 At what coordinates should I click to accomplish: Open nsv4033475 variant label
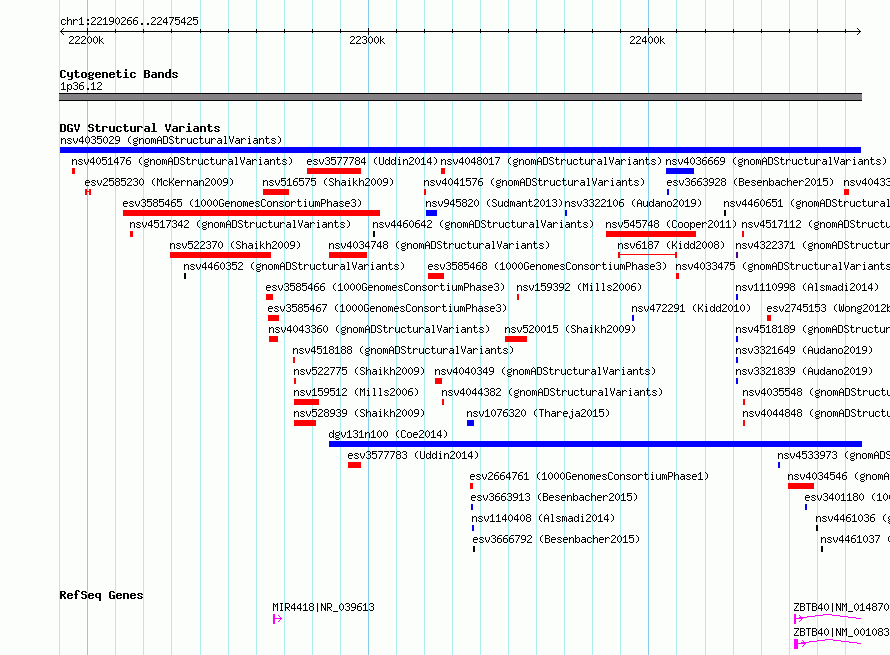coord(783,266)
